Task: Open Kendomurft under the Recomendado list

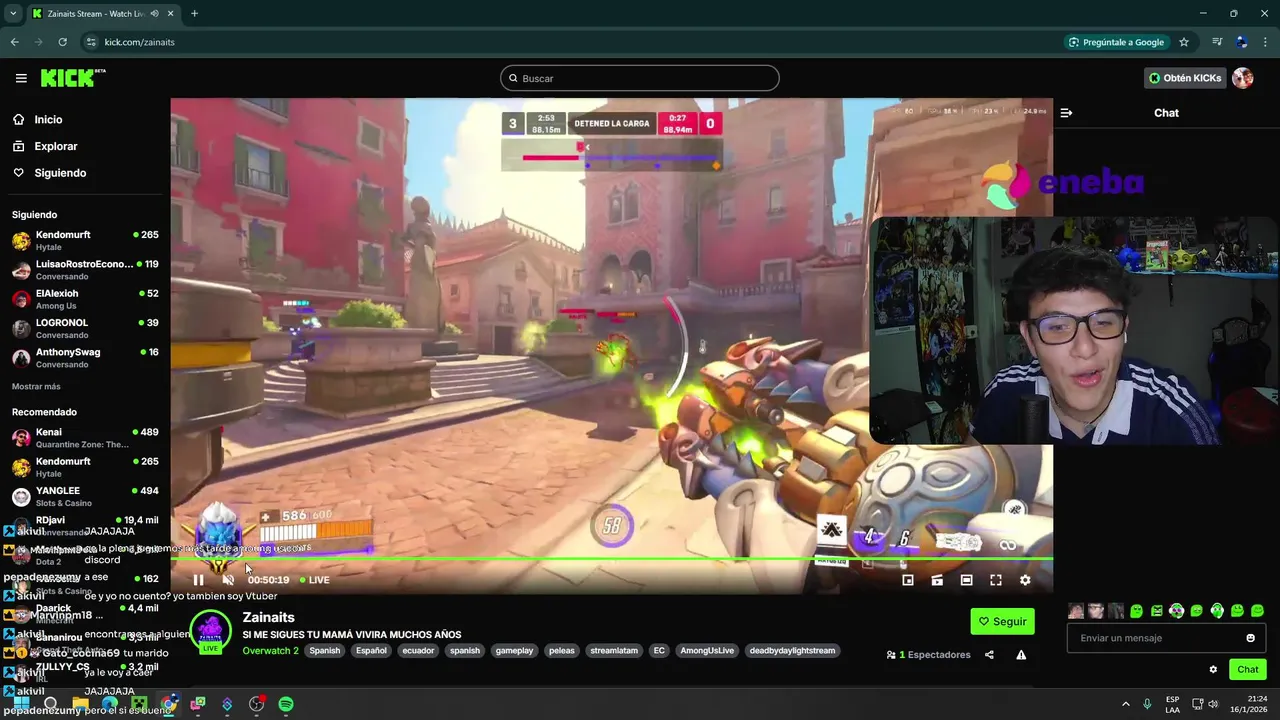Action: click(85, 467)
